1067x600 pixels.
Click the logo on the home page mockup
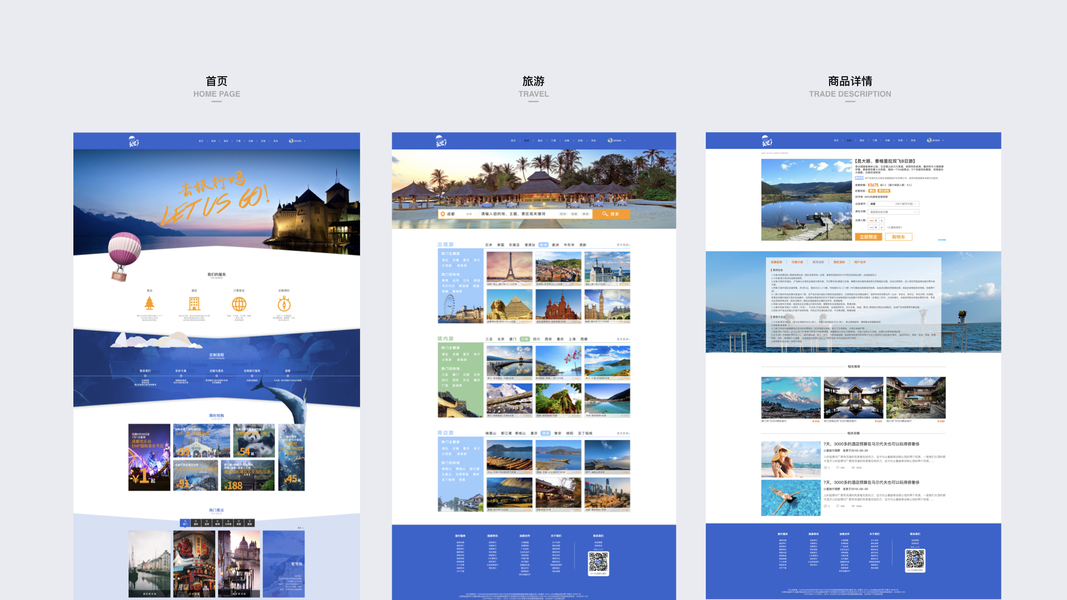click(x=133, y=141)
